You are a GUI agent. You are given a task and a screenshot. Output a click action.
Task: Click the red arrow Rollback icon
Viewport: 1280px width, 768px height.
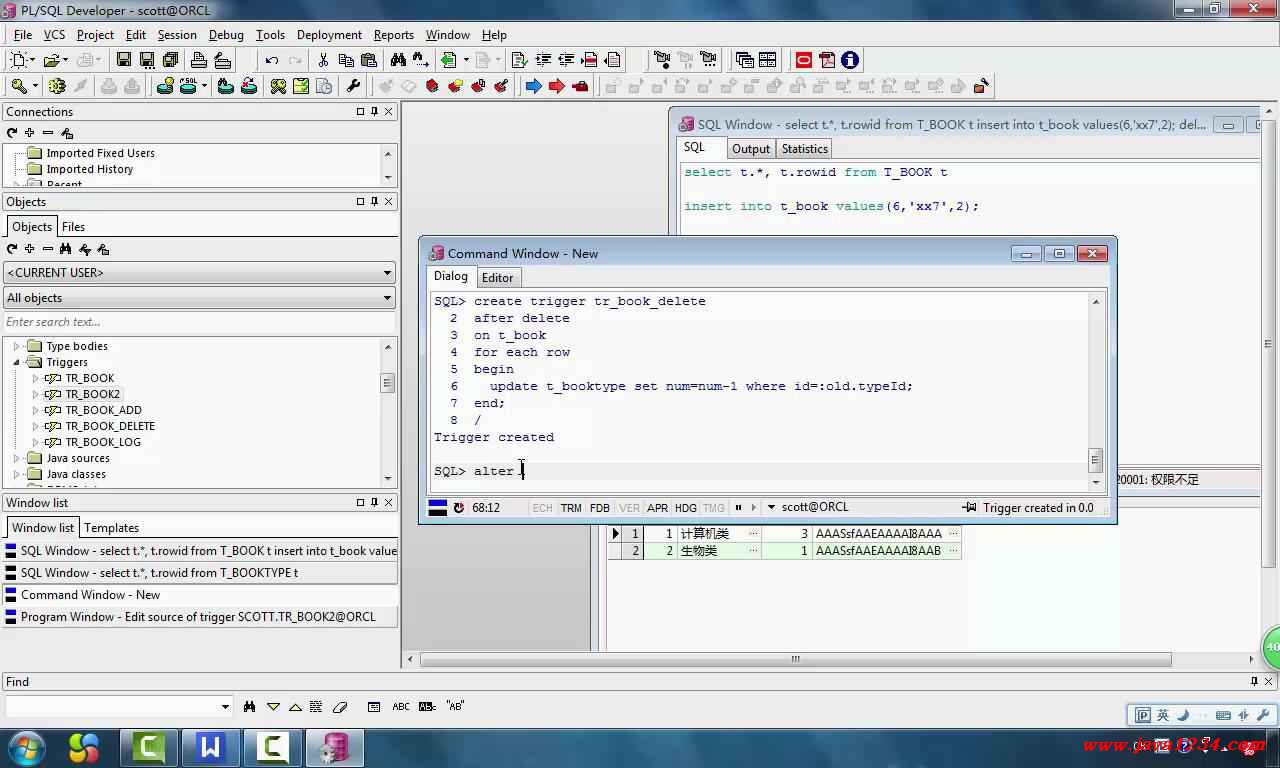[557, 86]
